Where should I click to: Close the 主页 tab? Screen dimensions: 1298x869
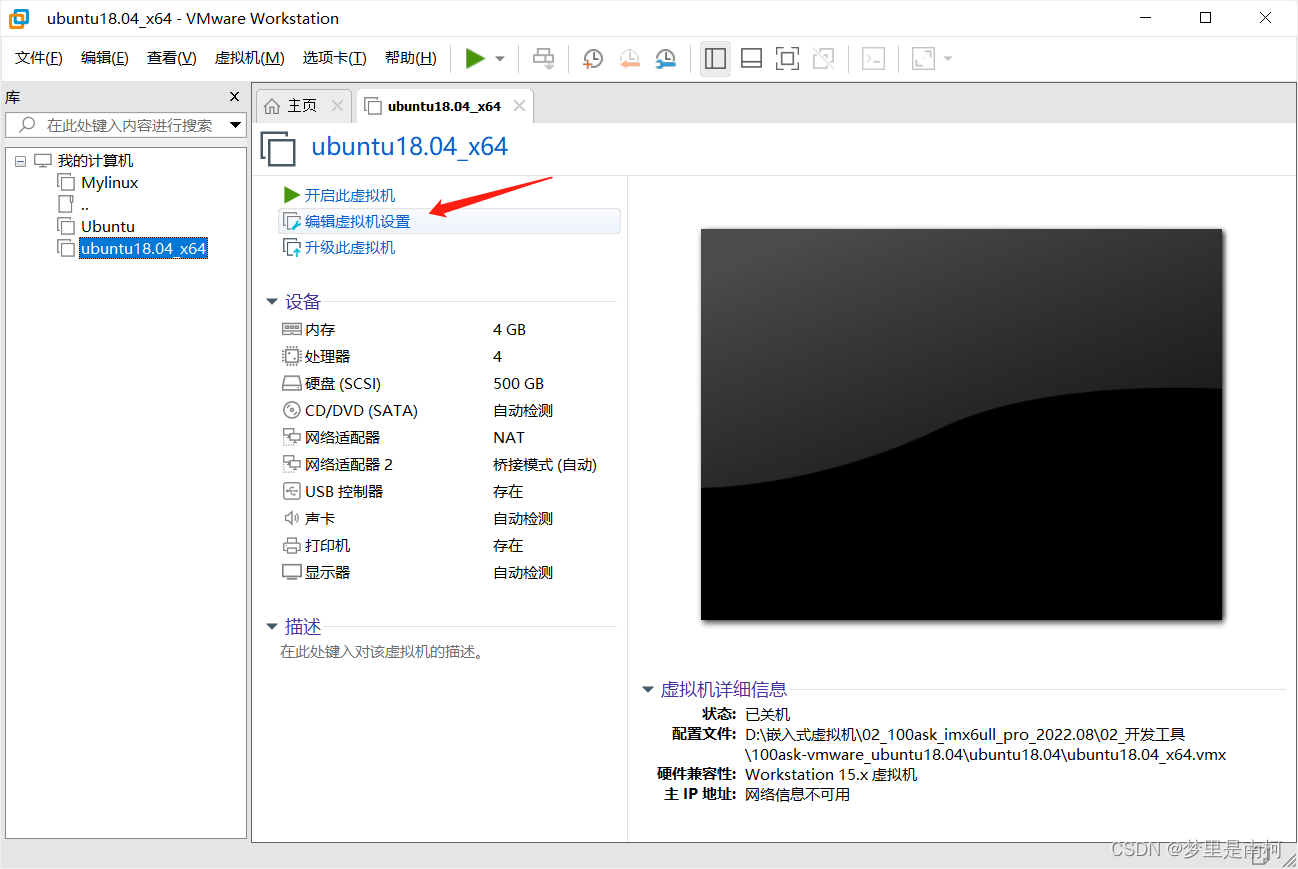(x=337, y=105)
